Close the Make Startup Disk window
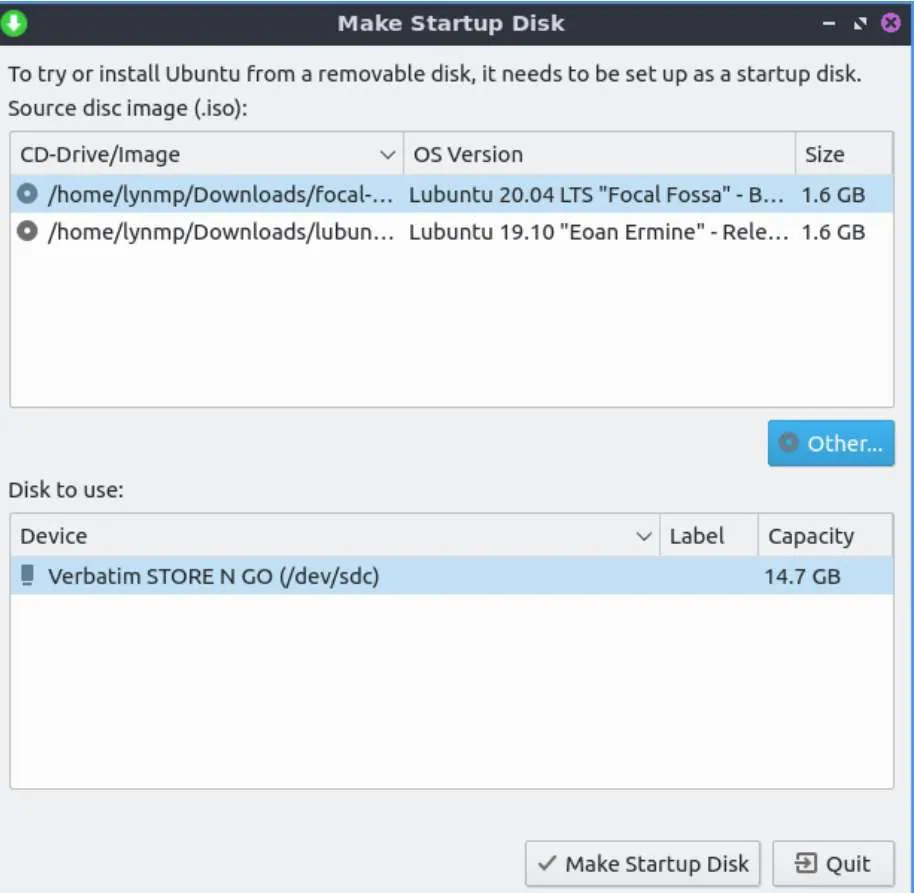Screen dimensions: 914x893 coord(890,23)
